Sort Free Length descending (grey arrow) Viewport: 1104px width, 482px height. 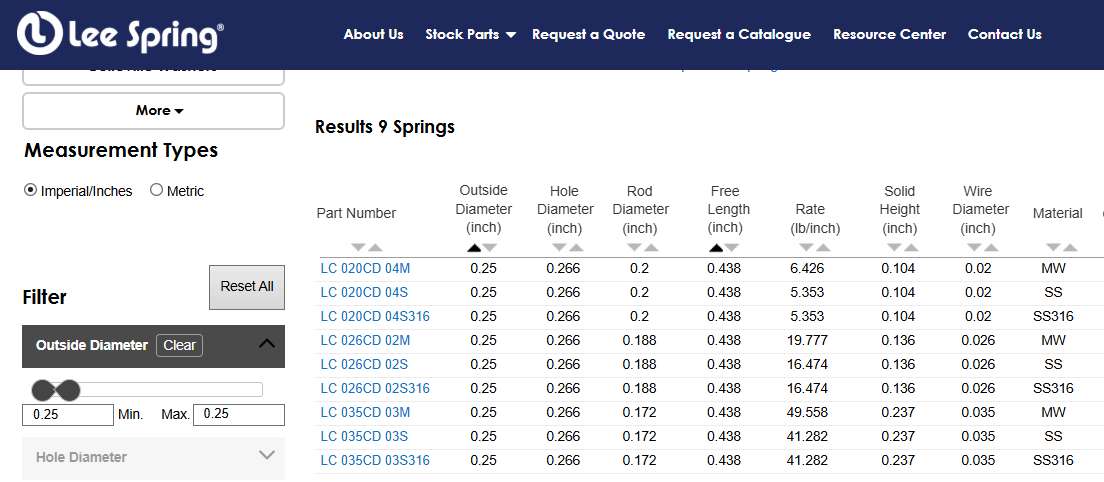pos(732,248)
